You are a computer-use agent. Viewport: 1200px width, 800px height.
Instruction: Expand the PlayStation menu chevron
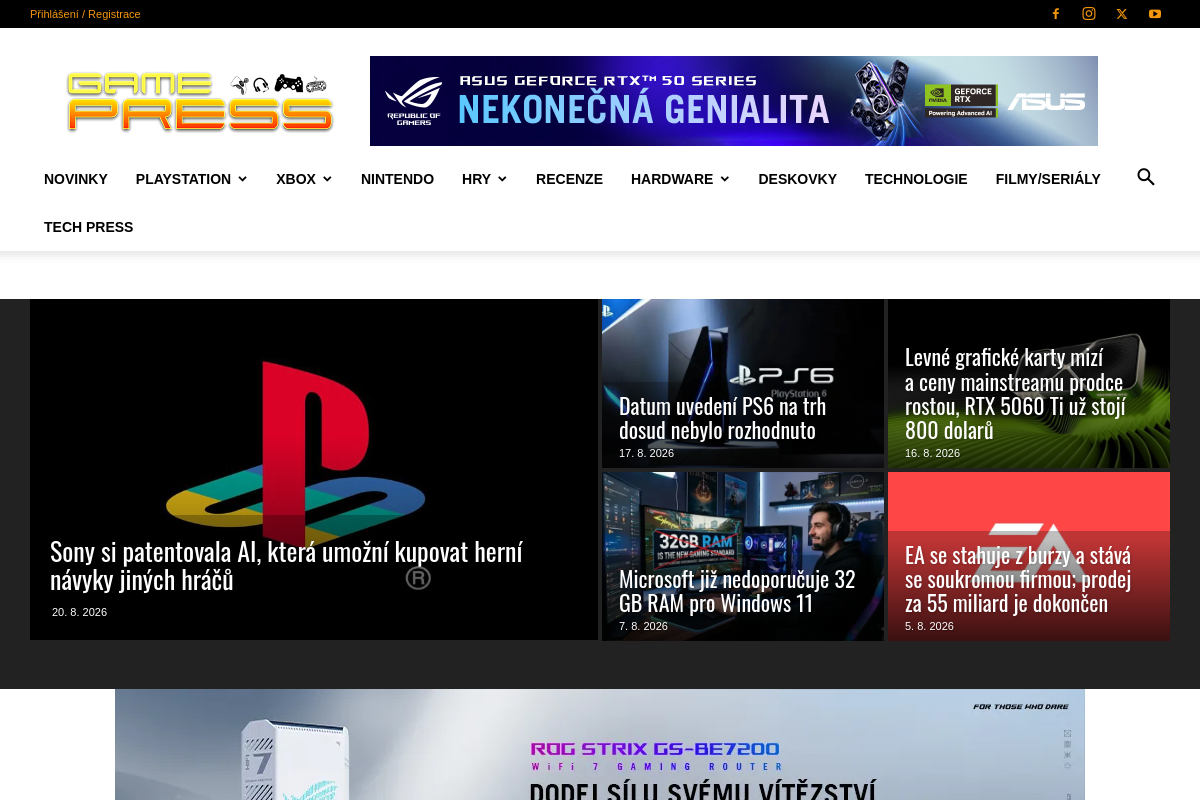(242, 179)
